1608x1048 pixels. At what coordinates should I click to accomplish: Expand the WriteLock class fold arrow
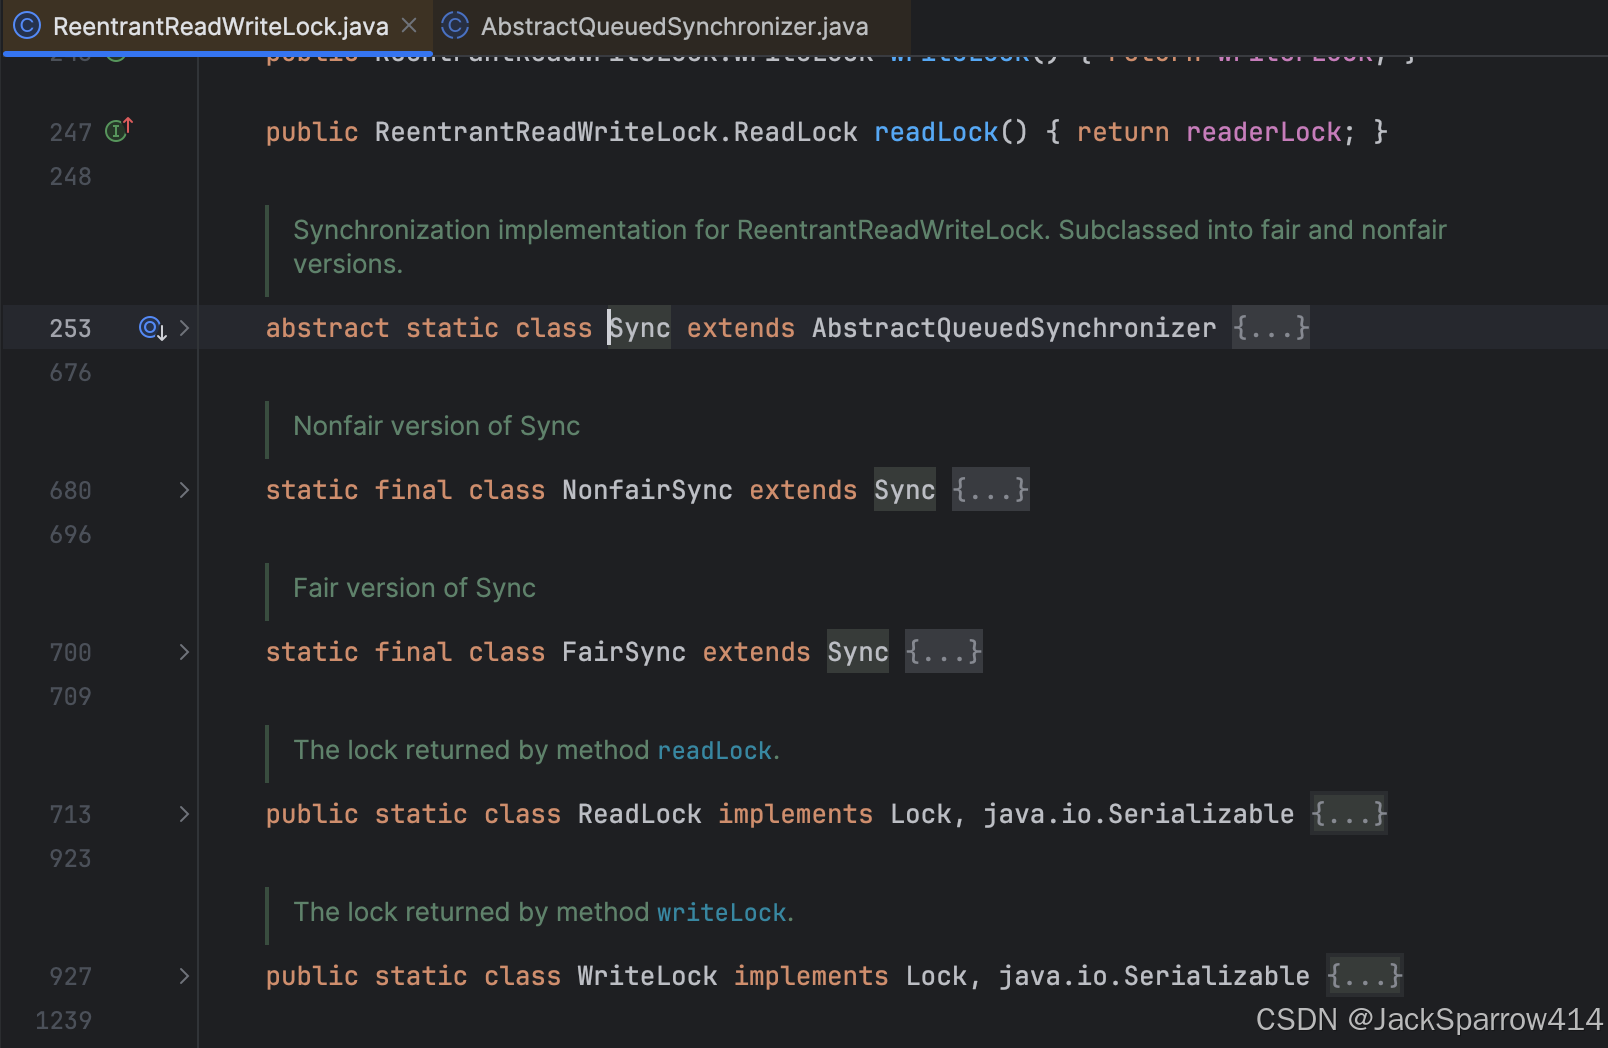184,976
